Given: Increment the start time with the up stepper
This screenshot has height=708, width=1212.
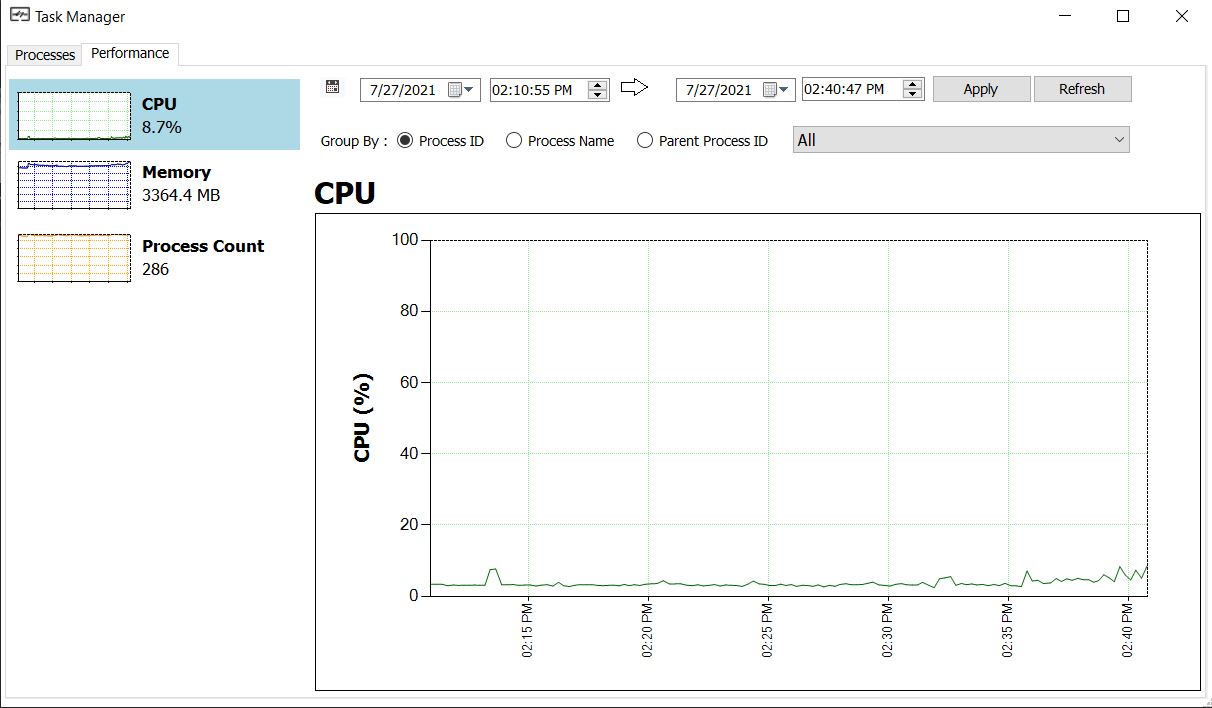Looking at the screenshot, I should coord(598,84).
